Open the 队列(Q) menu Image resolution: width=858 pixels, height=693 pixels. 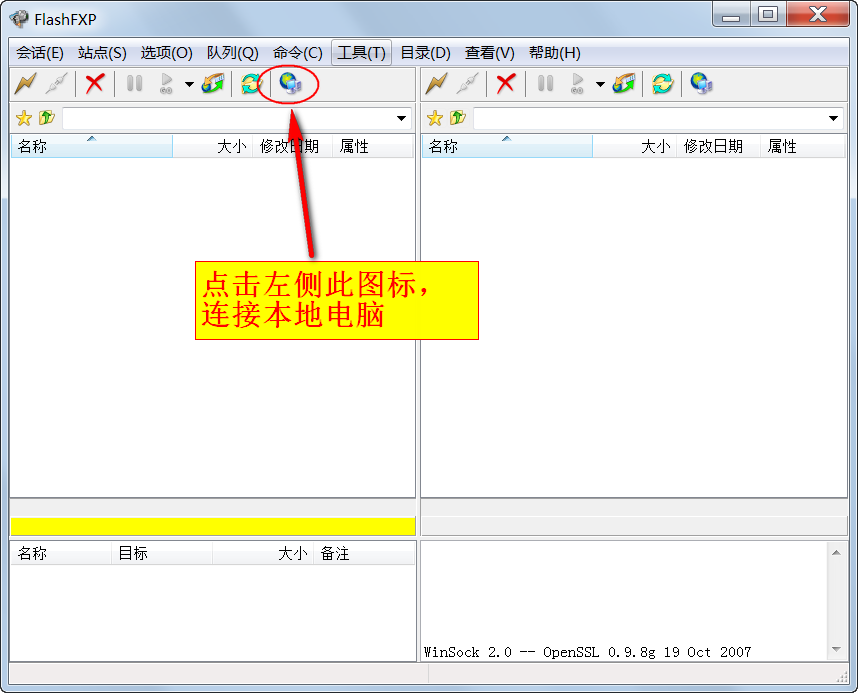click(x=233, y=53)
